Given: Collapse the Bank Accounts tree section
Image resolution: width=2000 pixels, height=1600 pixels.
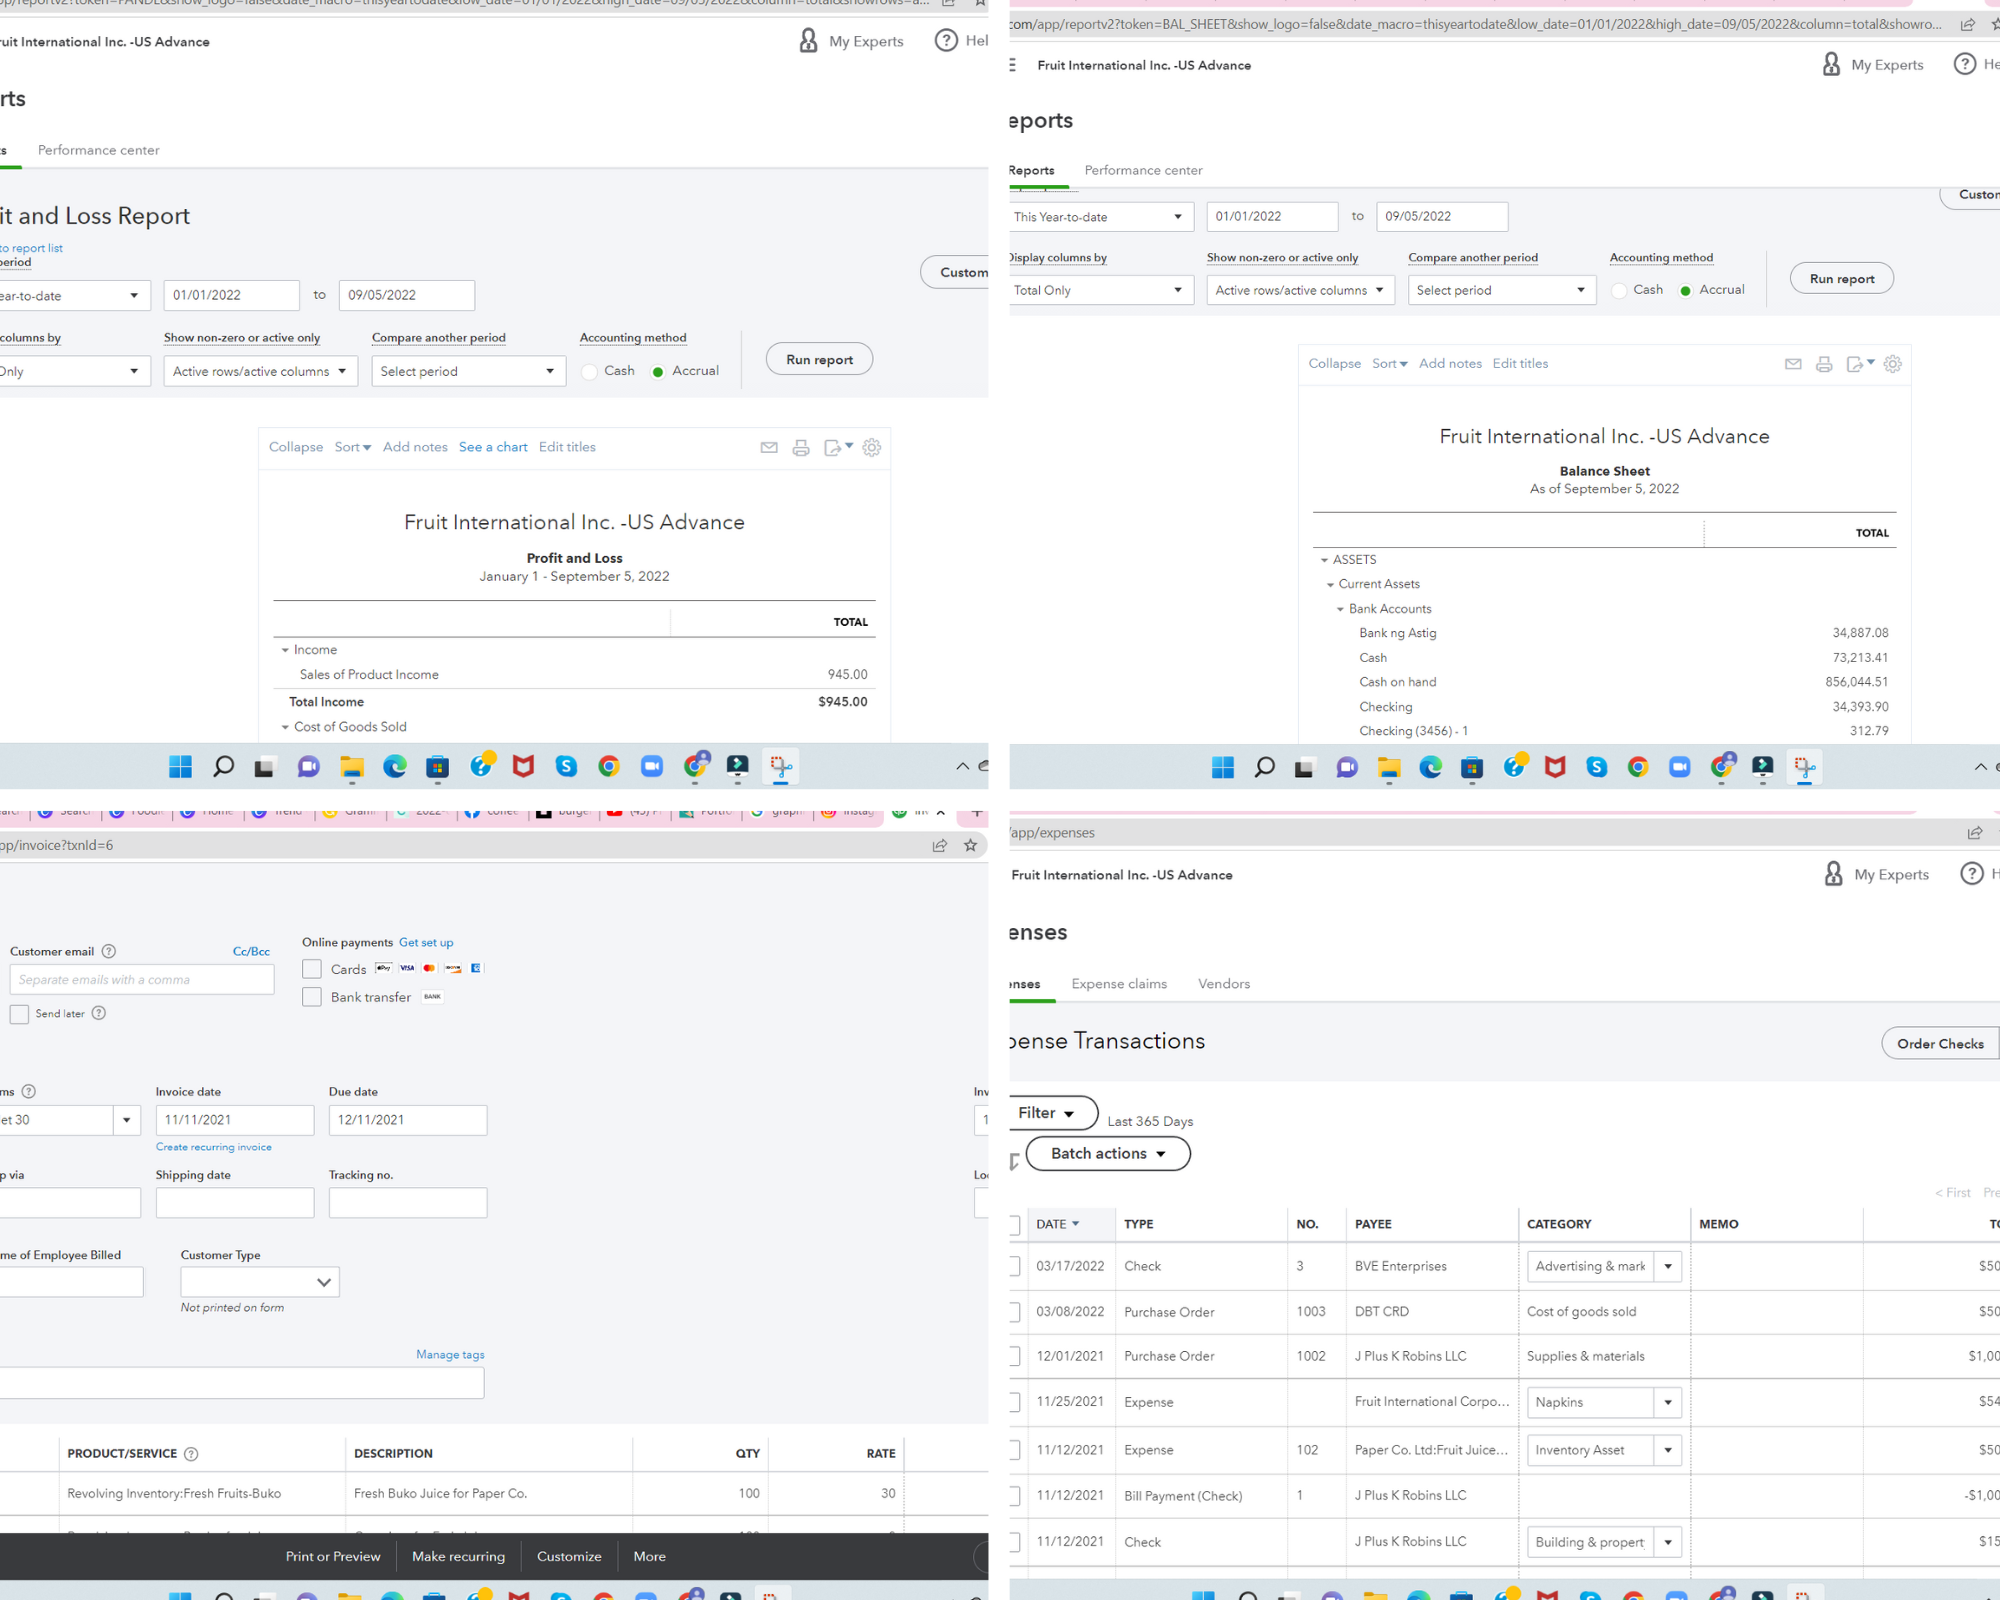Looking at the screenshot, I should pos(1340,609).
